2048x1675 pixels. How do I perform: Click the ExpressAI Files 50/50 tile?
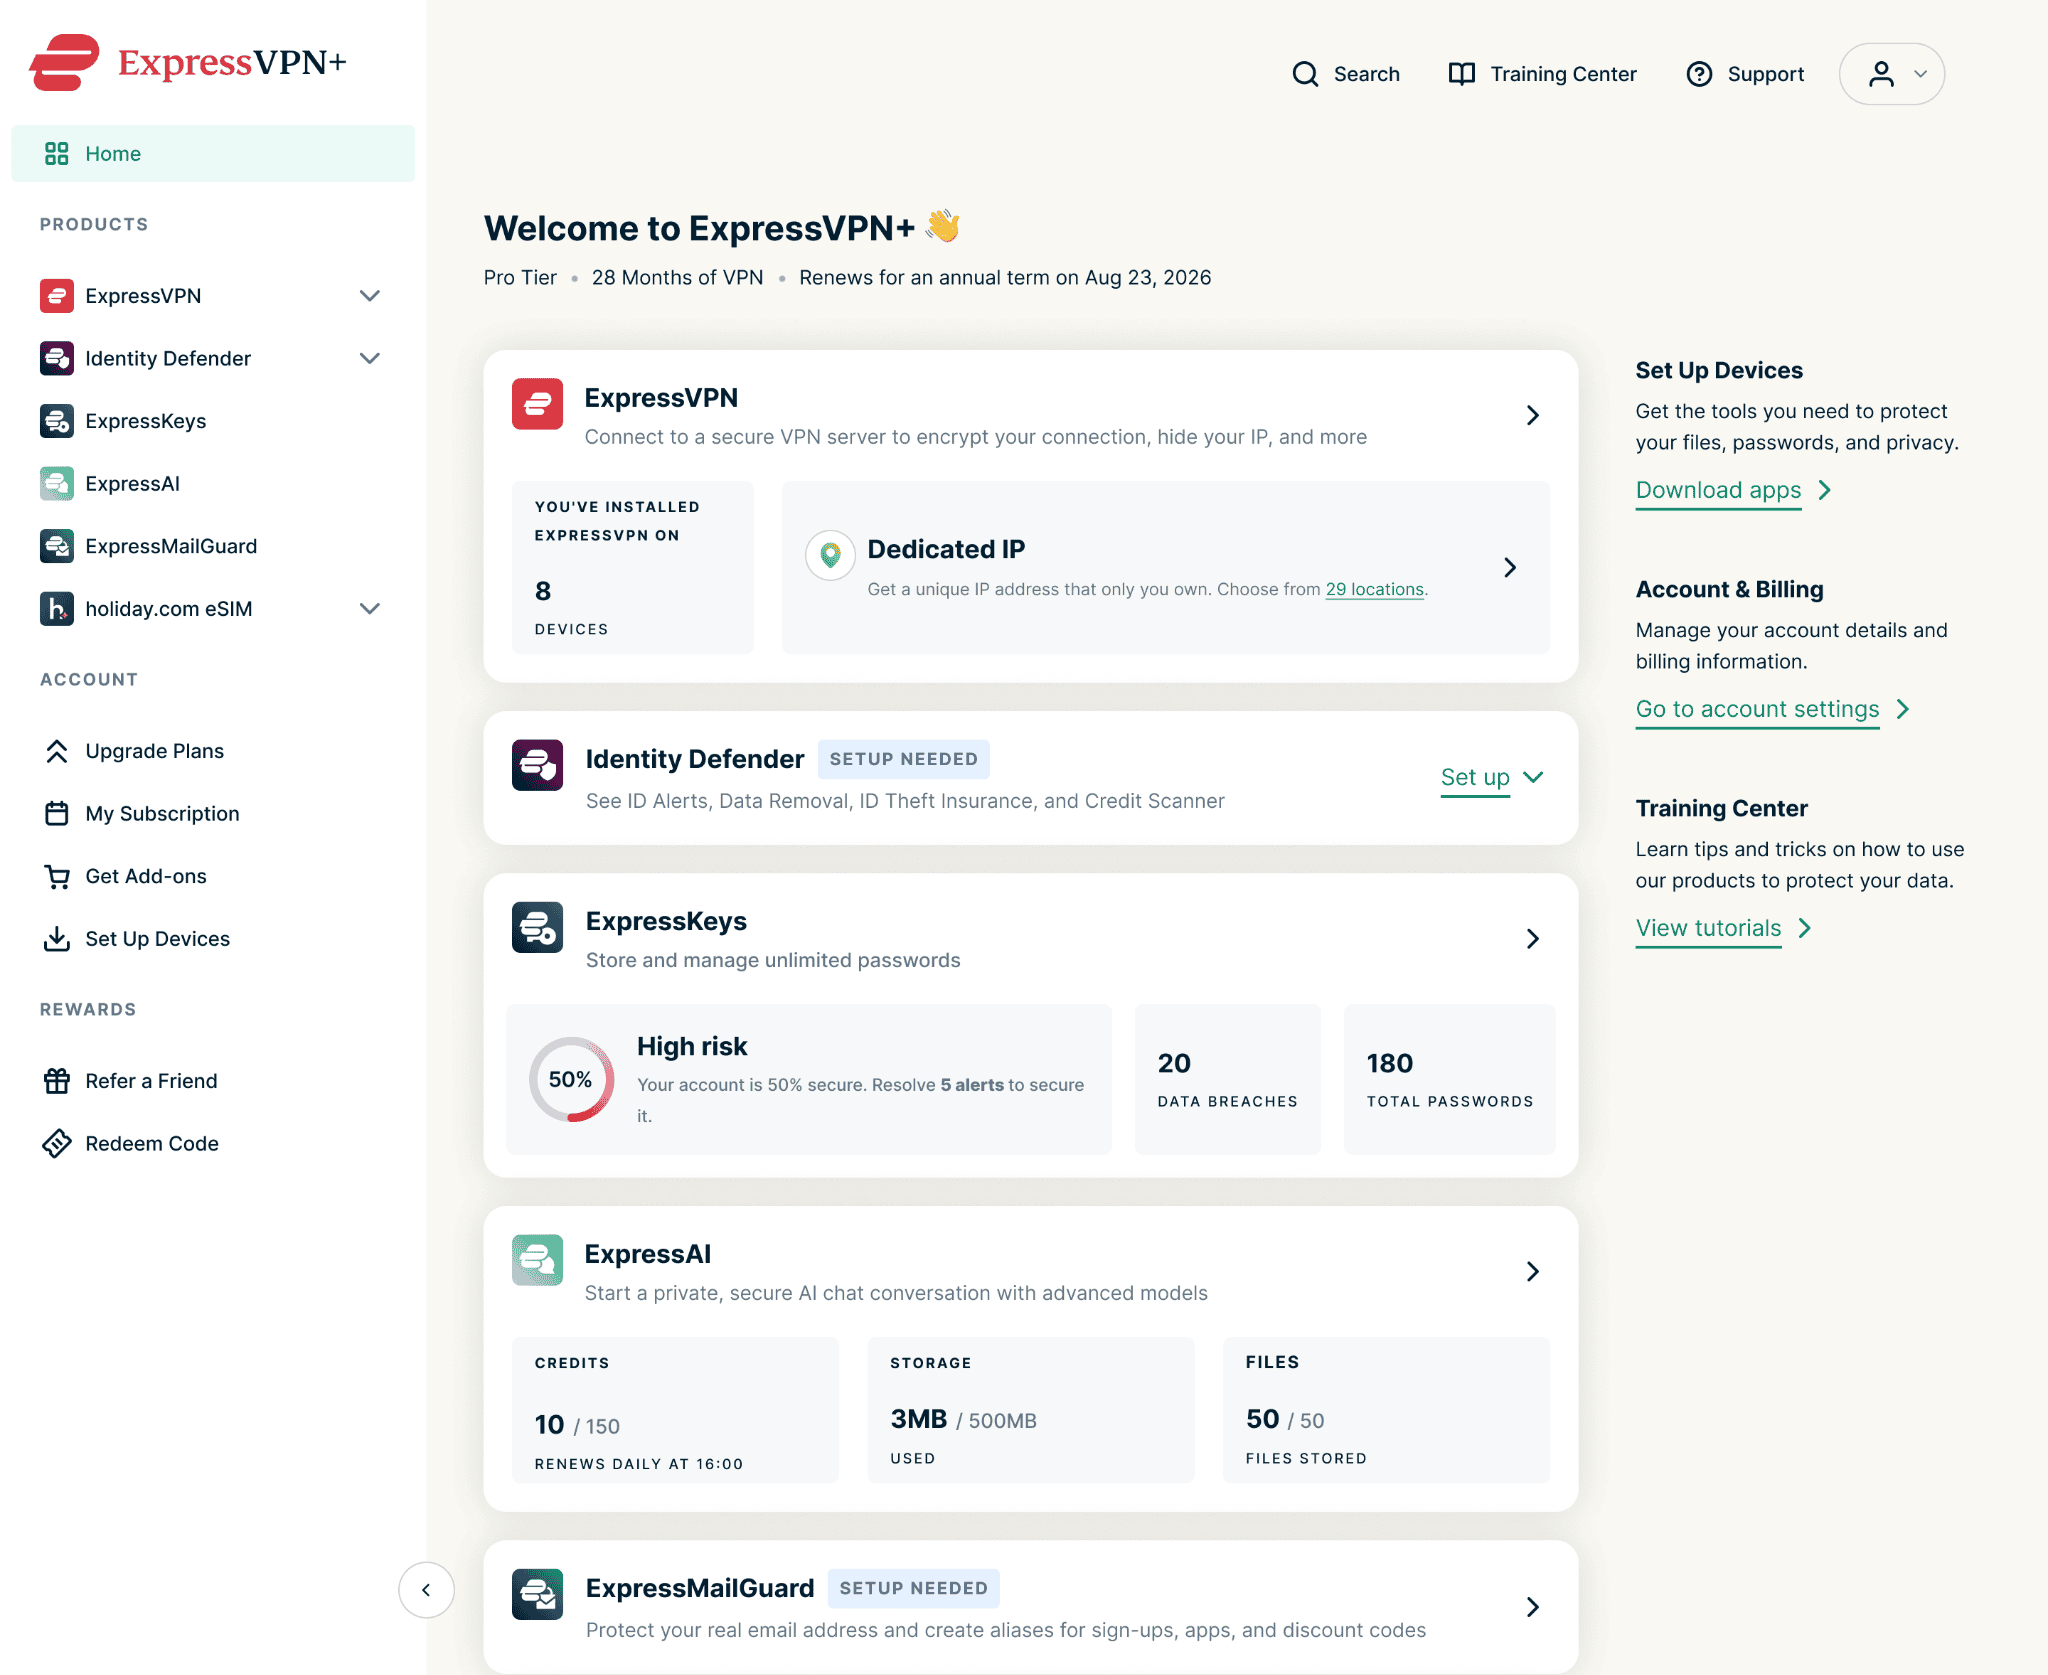tap(1386, 1410)
